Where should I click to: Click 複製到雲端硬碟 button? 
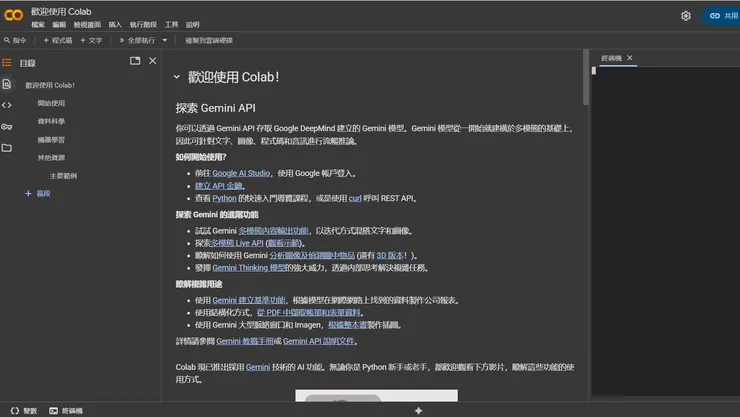coord(209,41)
